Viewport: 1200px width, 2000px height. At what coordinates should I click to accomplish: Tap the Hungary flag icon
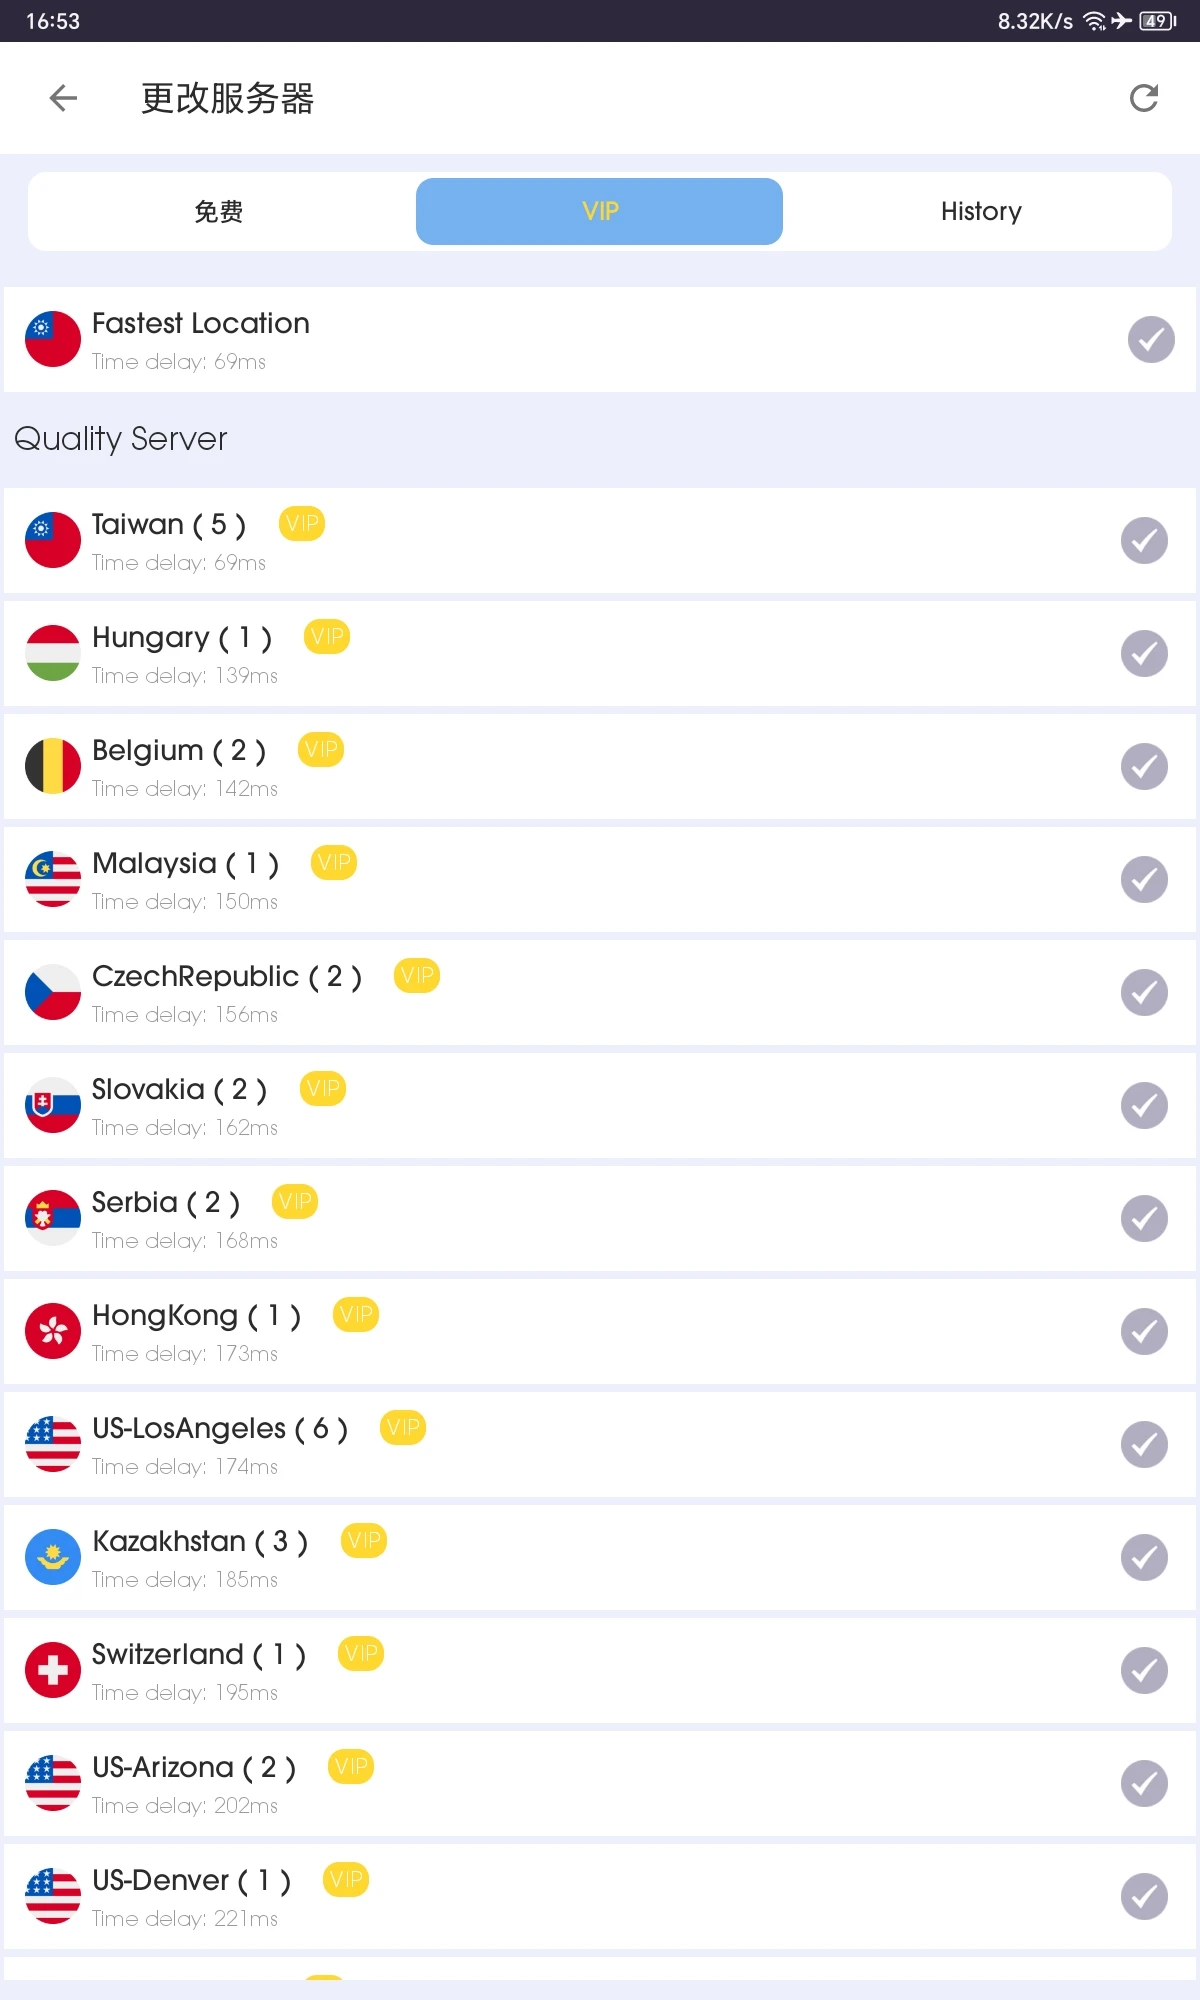[53, 653]
